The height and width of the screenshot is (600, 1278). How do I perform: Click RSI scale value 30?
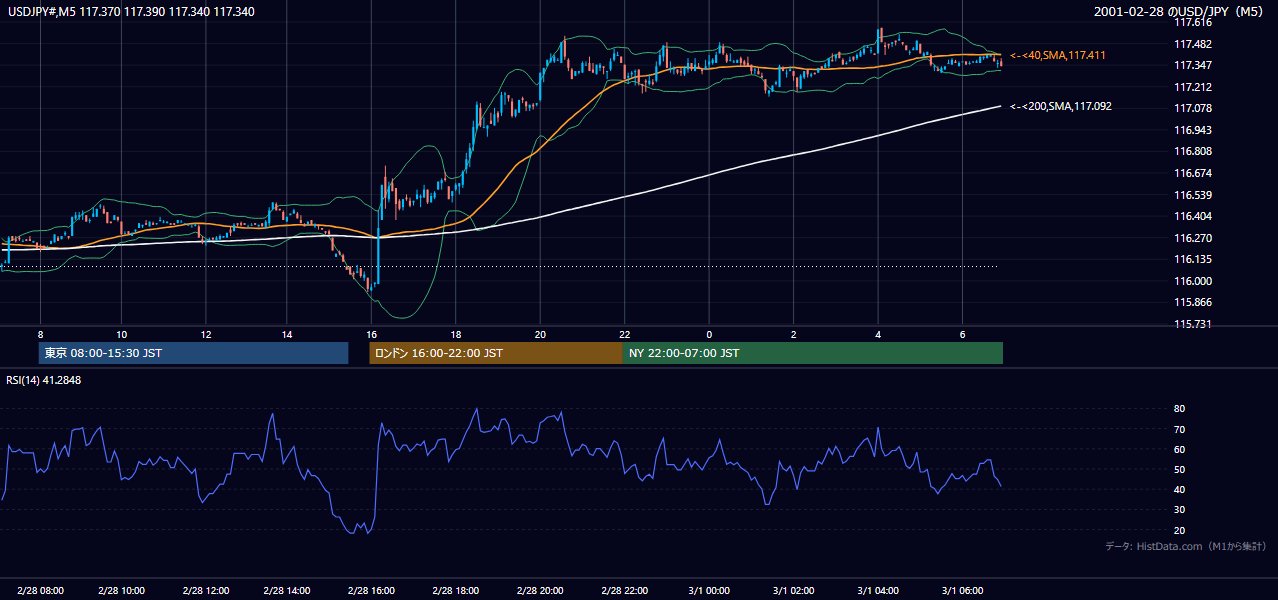click(x=1179, y=509)
